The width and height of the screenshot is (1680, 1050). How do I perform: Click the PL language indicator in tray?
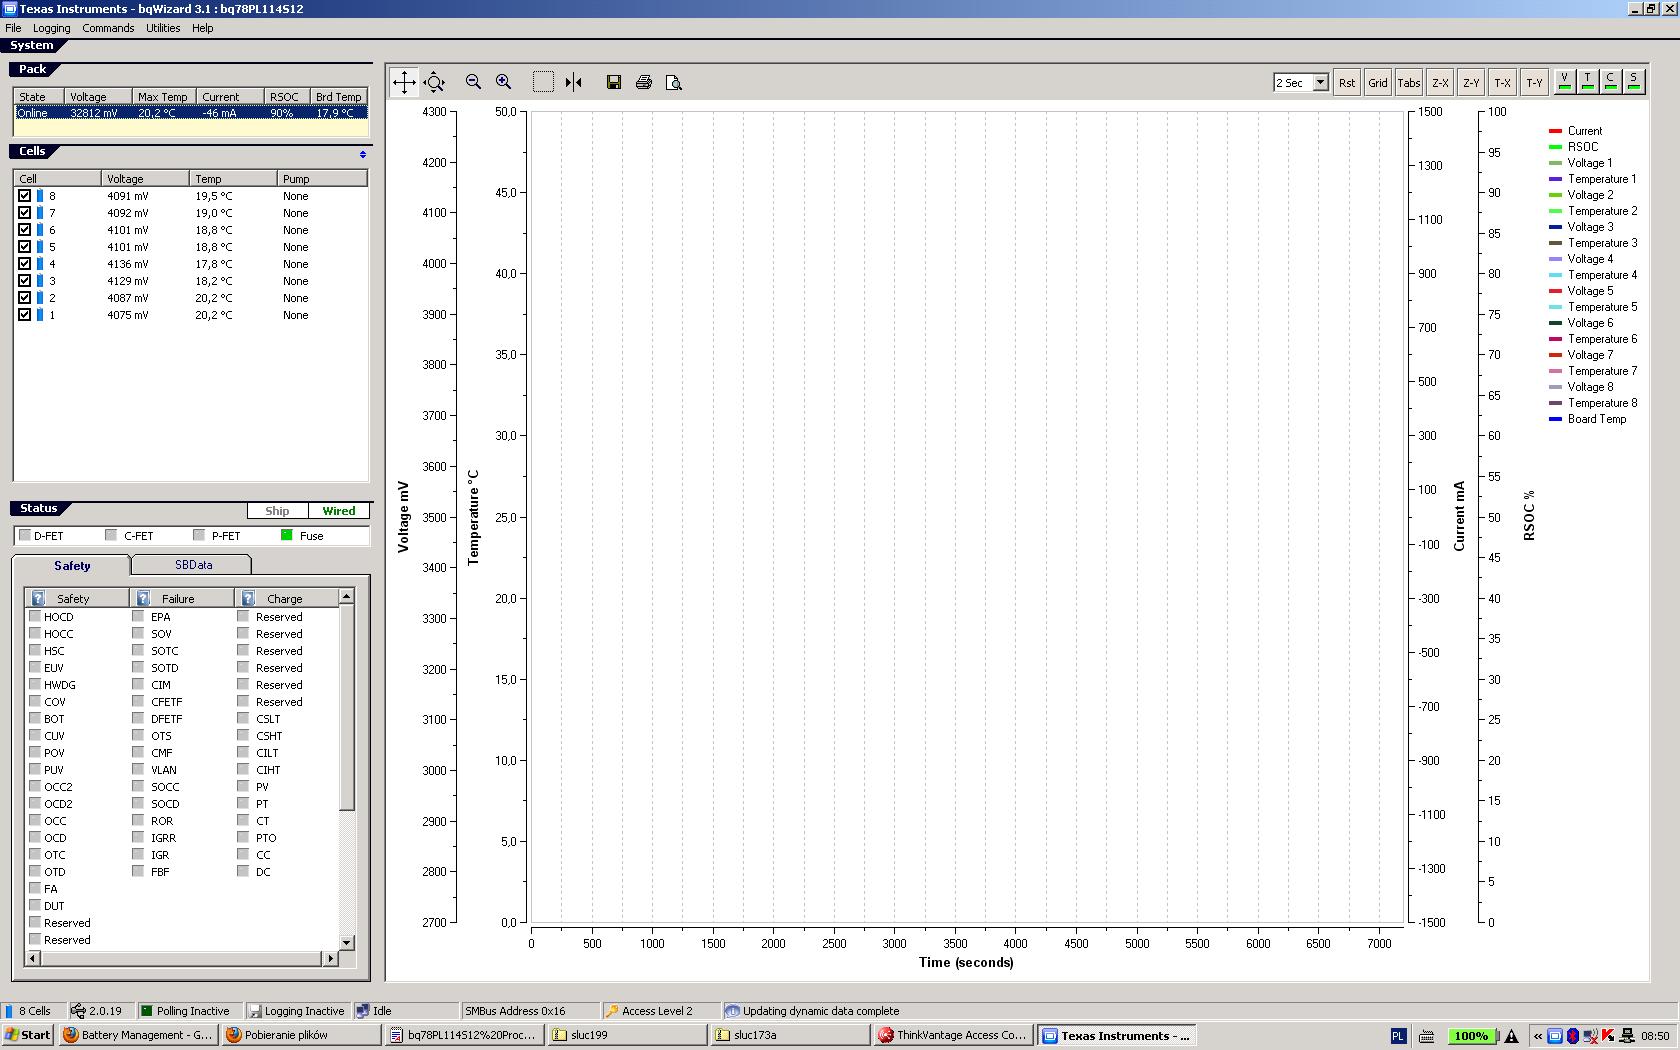coord(1398,1036)
